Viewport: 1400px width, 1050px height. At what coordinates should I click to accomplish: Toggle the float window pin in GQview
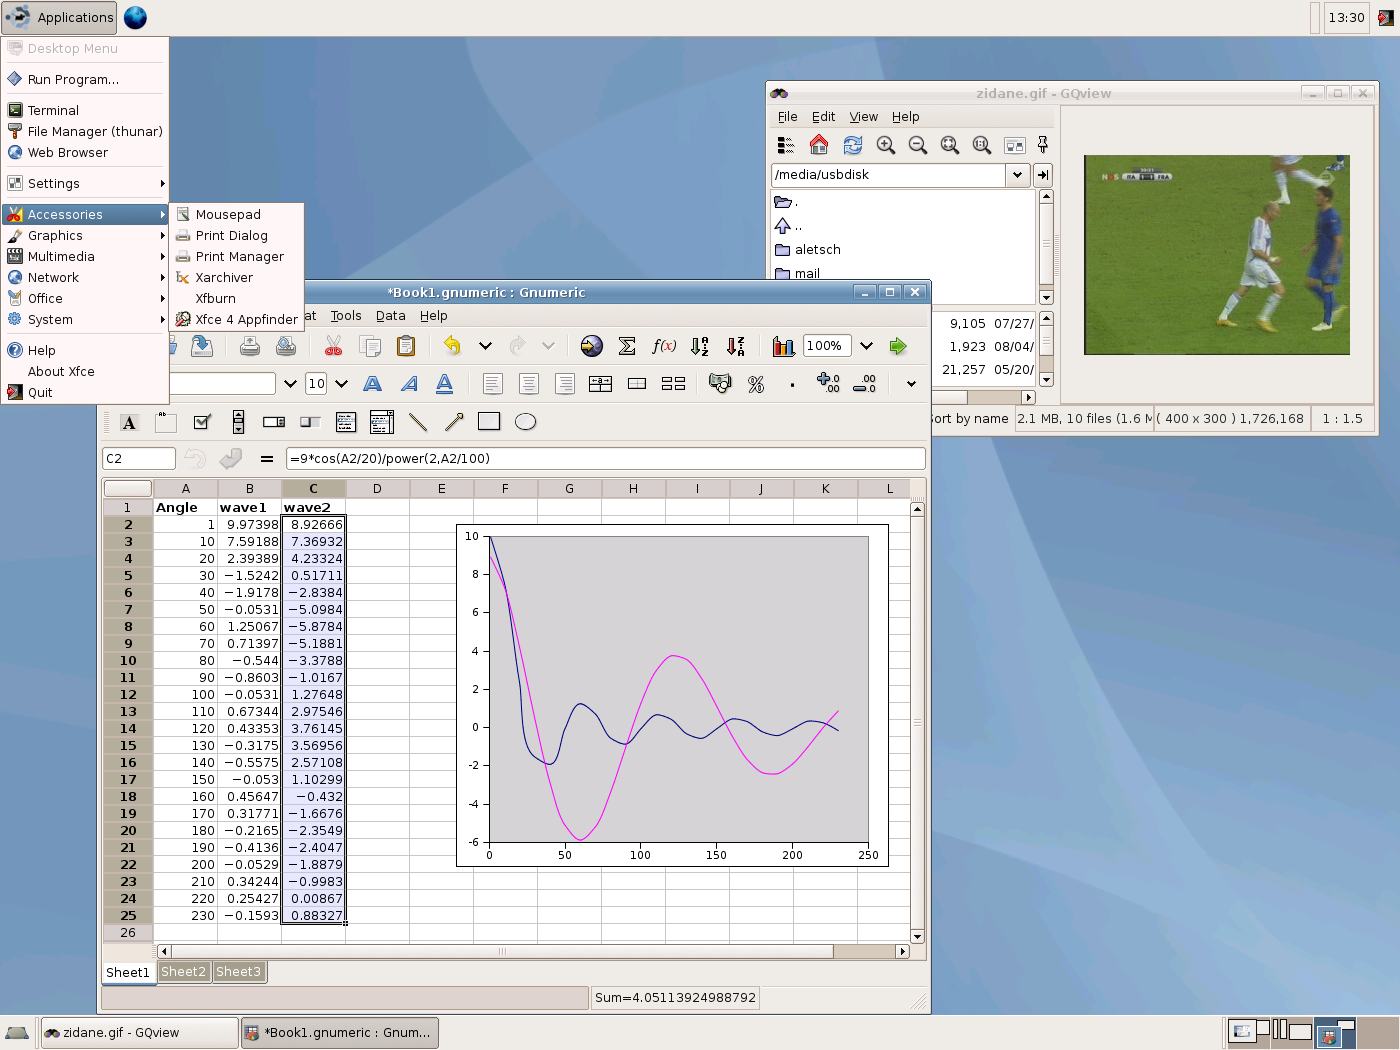click(x=1042, y=145)
